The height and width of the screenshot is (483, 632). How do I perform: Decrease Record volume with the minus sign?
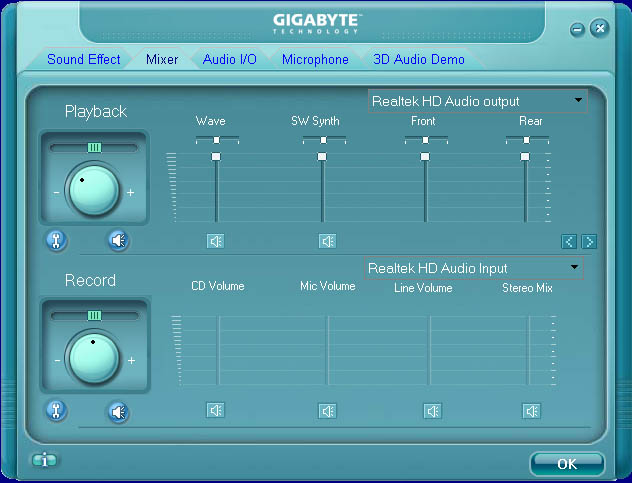tap(57, 360)
